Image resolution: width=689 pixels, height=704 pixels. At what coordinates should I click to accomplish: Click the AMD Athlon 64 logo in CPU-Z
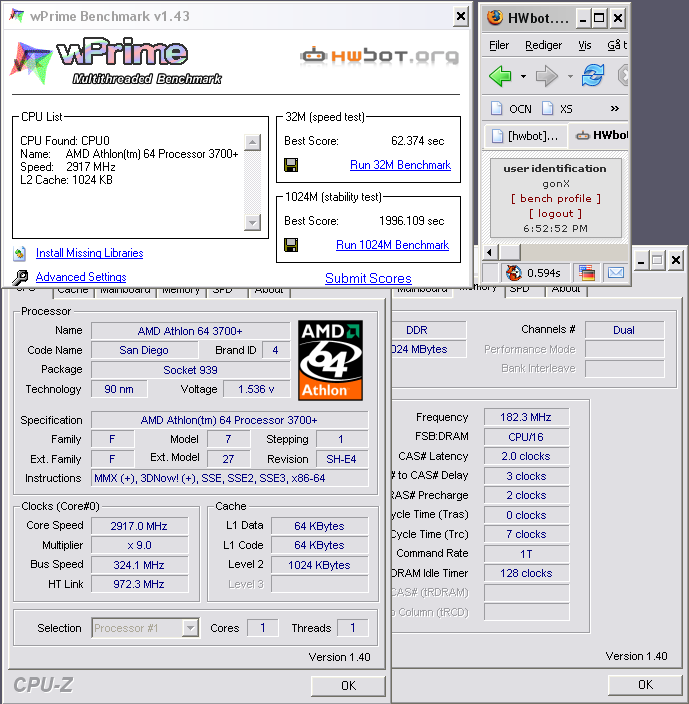[330, 360]
